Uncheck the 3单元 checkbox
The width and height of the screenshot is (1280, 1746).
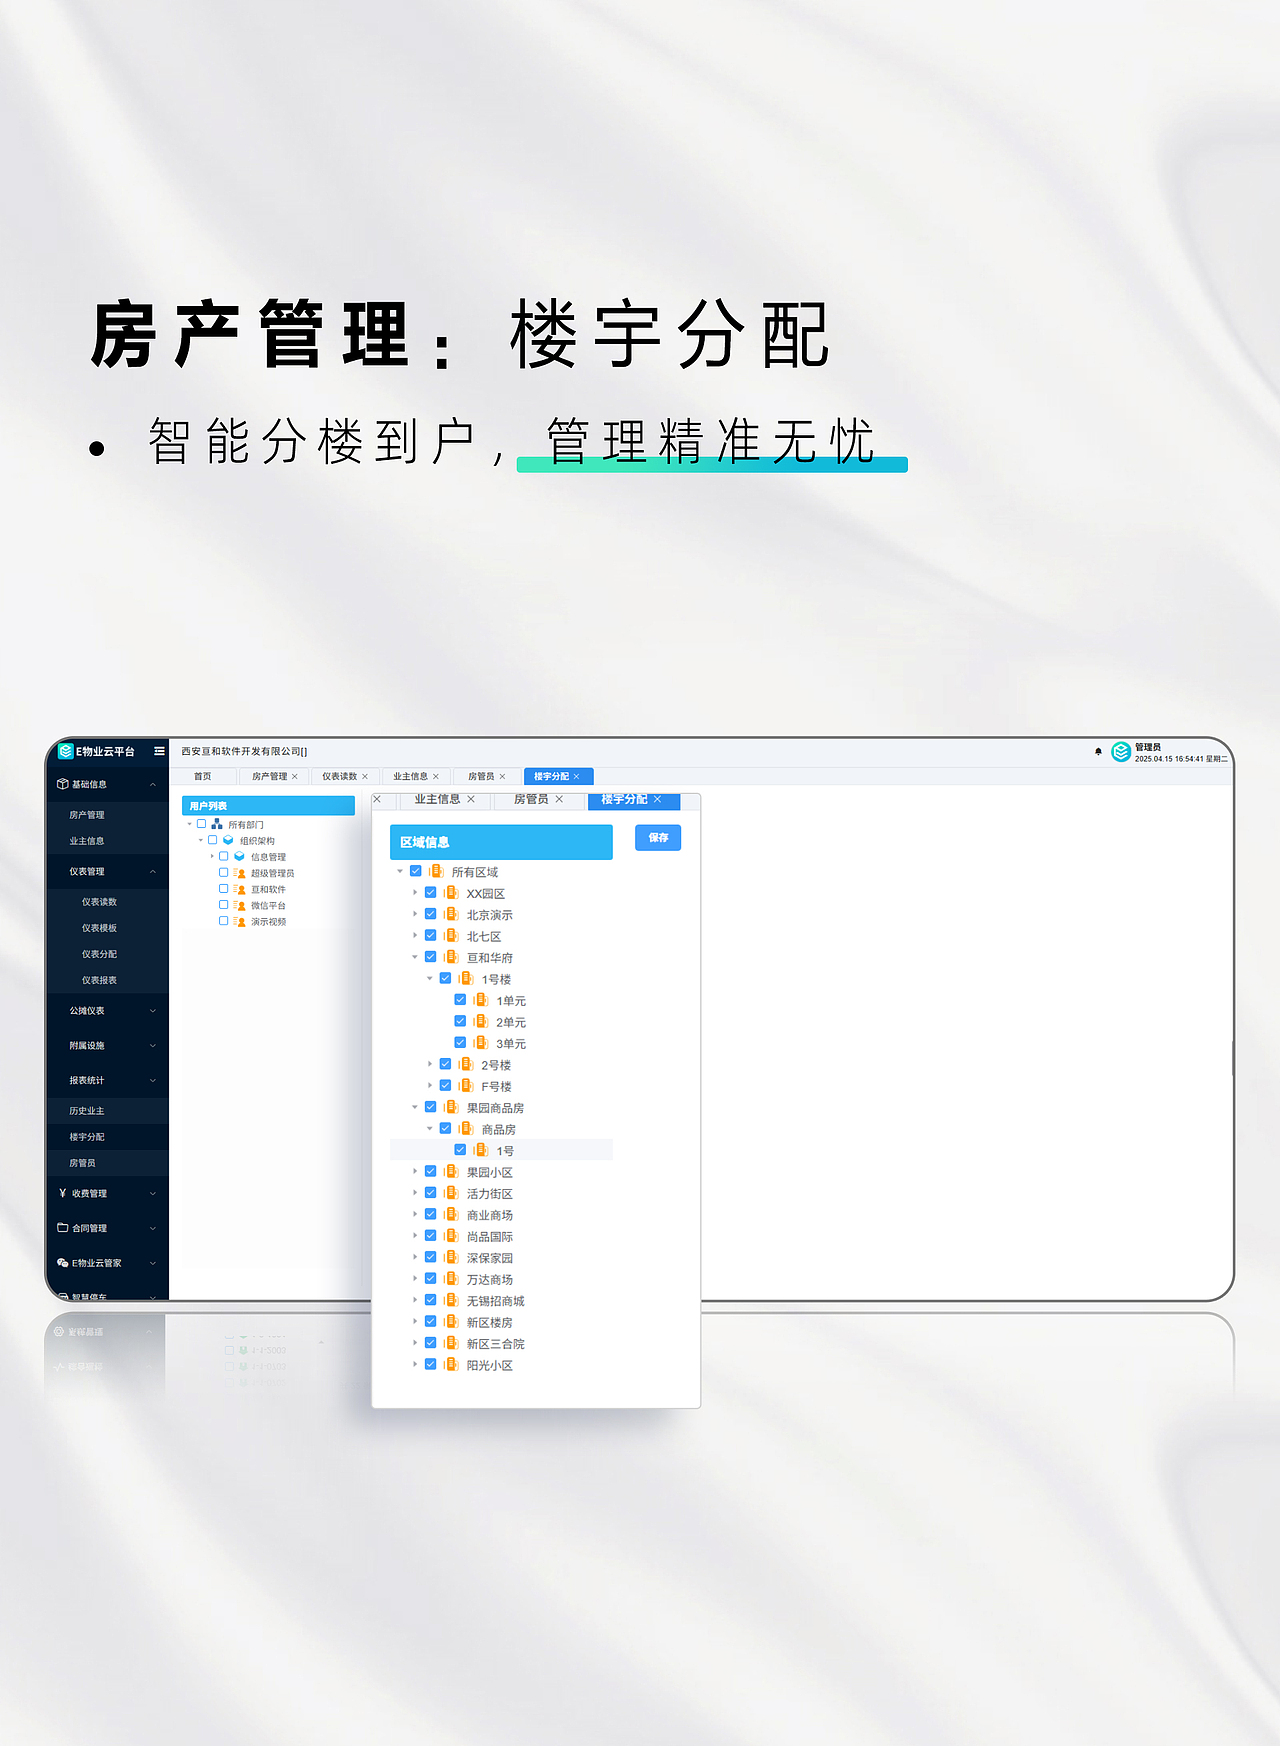(460, 1042)
